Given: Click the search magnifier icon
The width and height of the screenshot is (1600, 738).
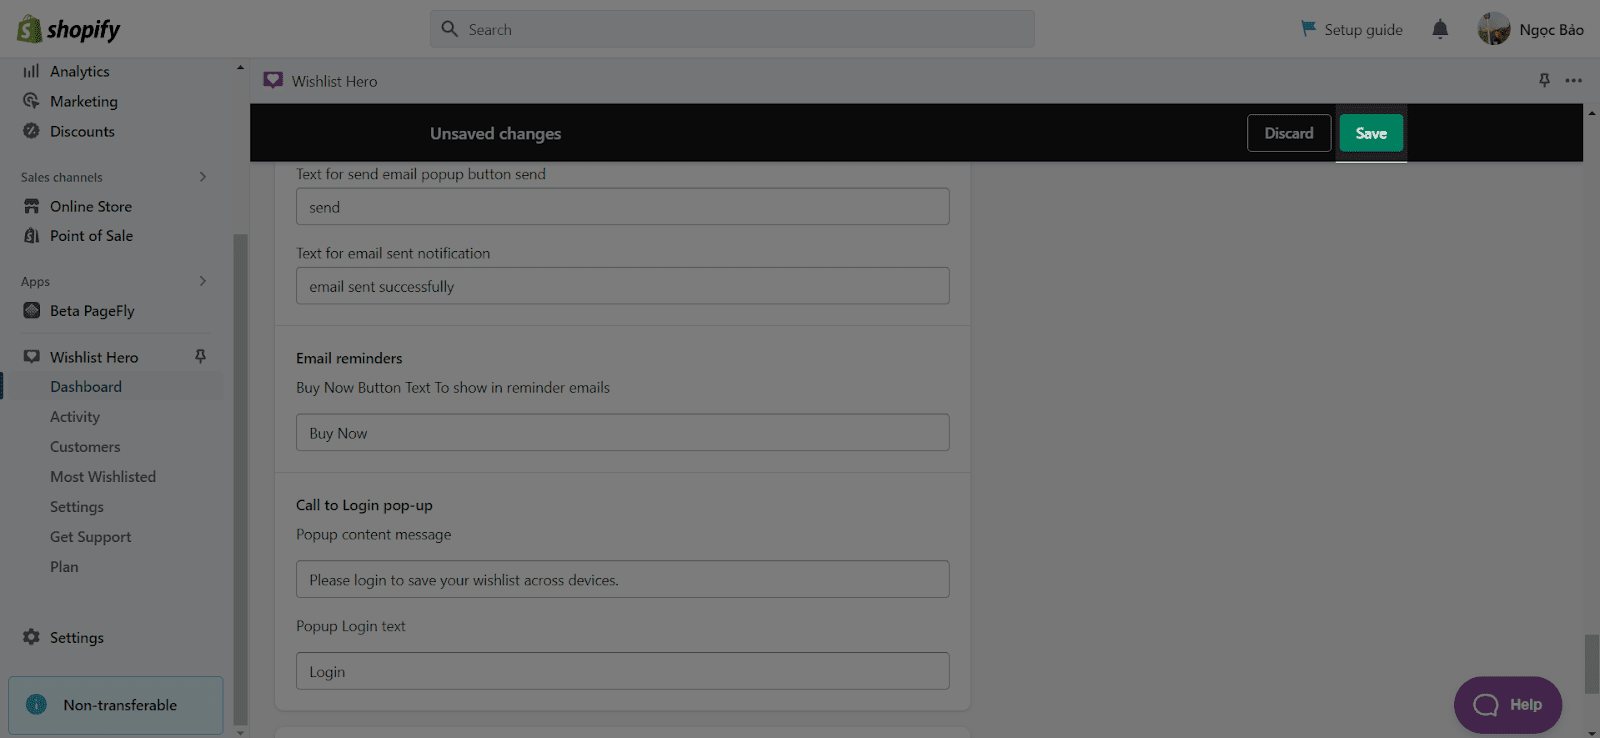Looking at the screenshot, I should 450,29.
